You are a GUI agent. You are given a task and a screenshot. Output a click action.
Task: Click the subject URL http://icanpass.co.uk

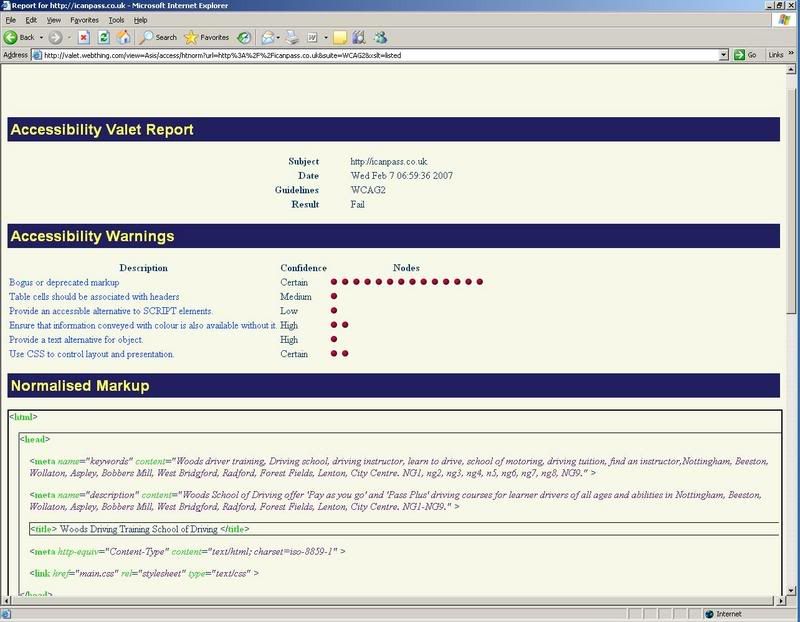pos(389,161)
